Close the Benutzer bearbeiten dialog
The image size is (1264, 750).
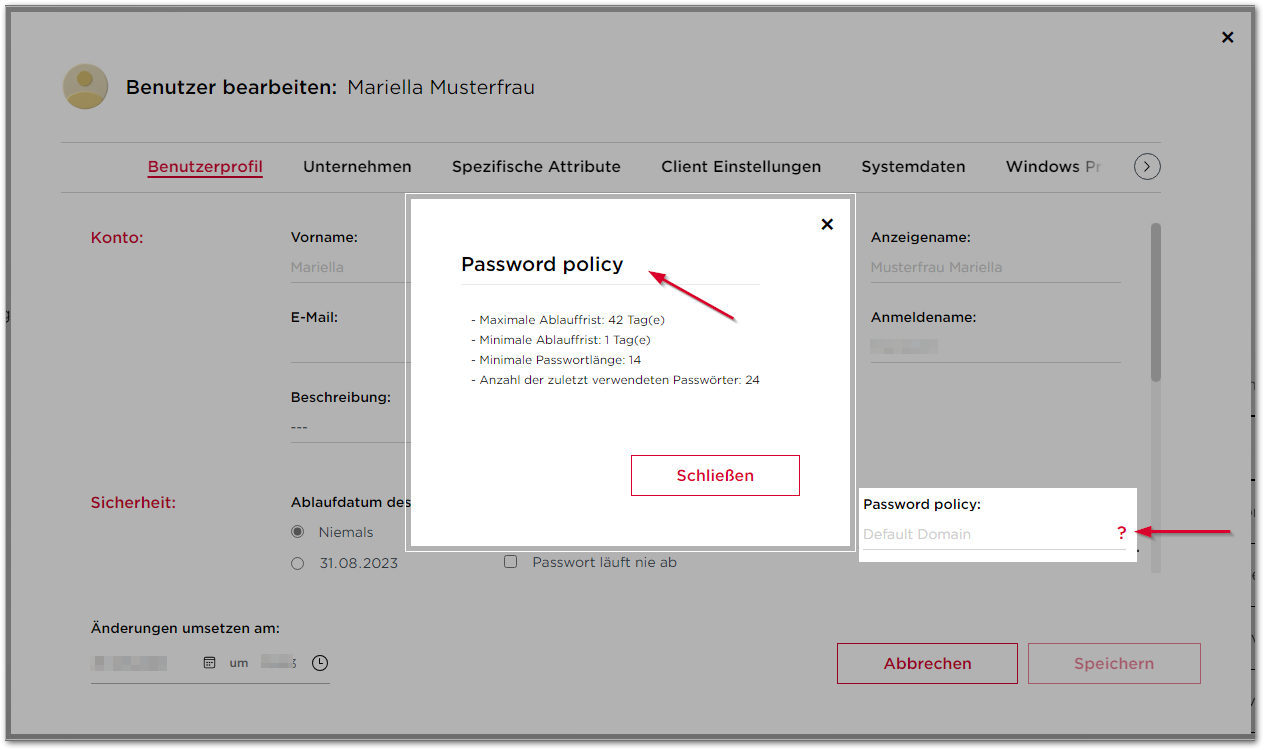(x=1228, y=38)
